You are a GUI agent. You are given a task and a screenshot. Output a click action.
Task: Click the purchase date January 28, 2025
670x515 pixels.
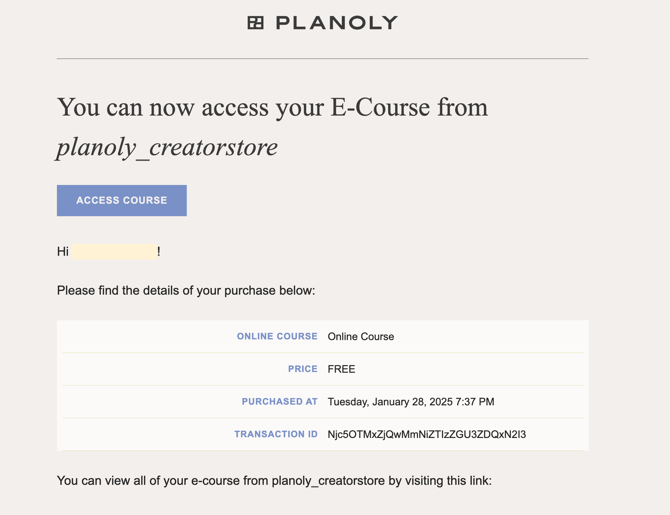tap(411, 402)
